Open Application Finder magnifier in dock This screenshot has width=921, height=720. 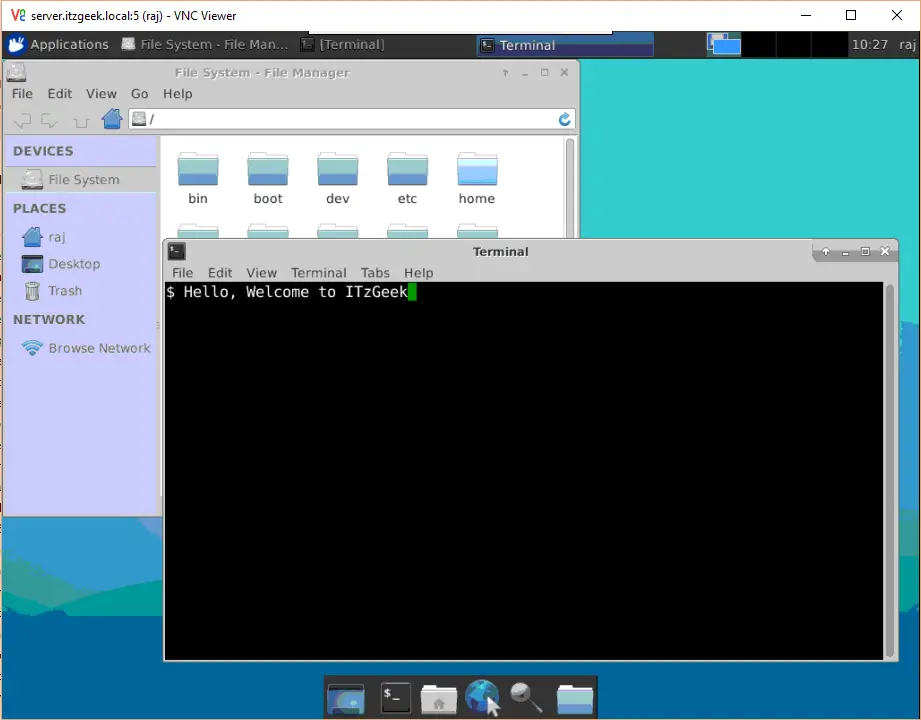tap(526, 697)
